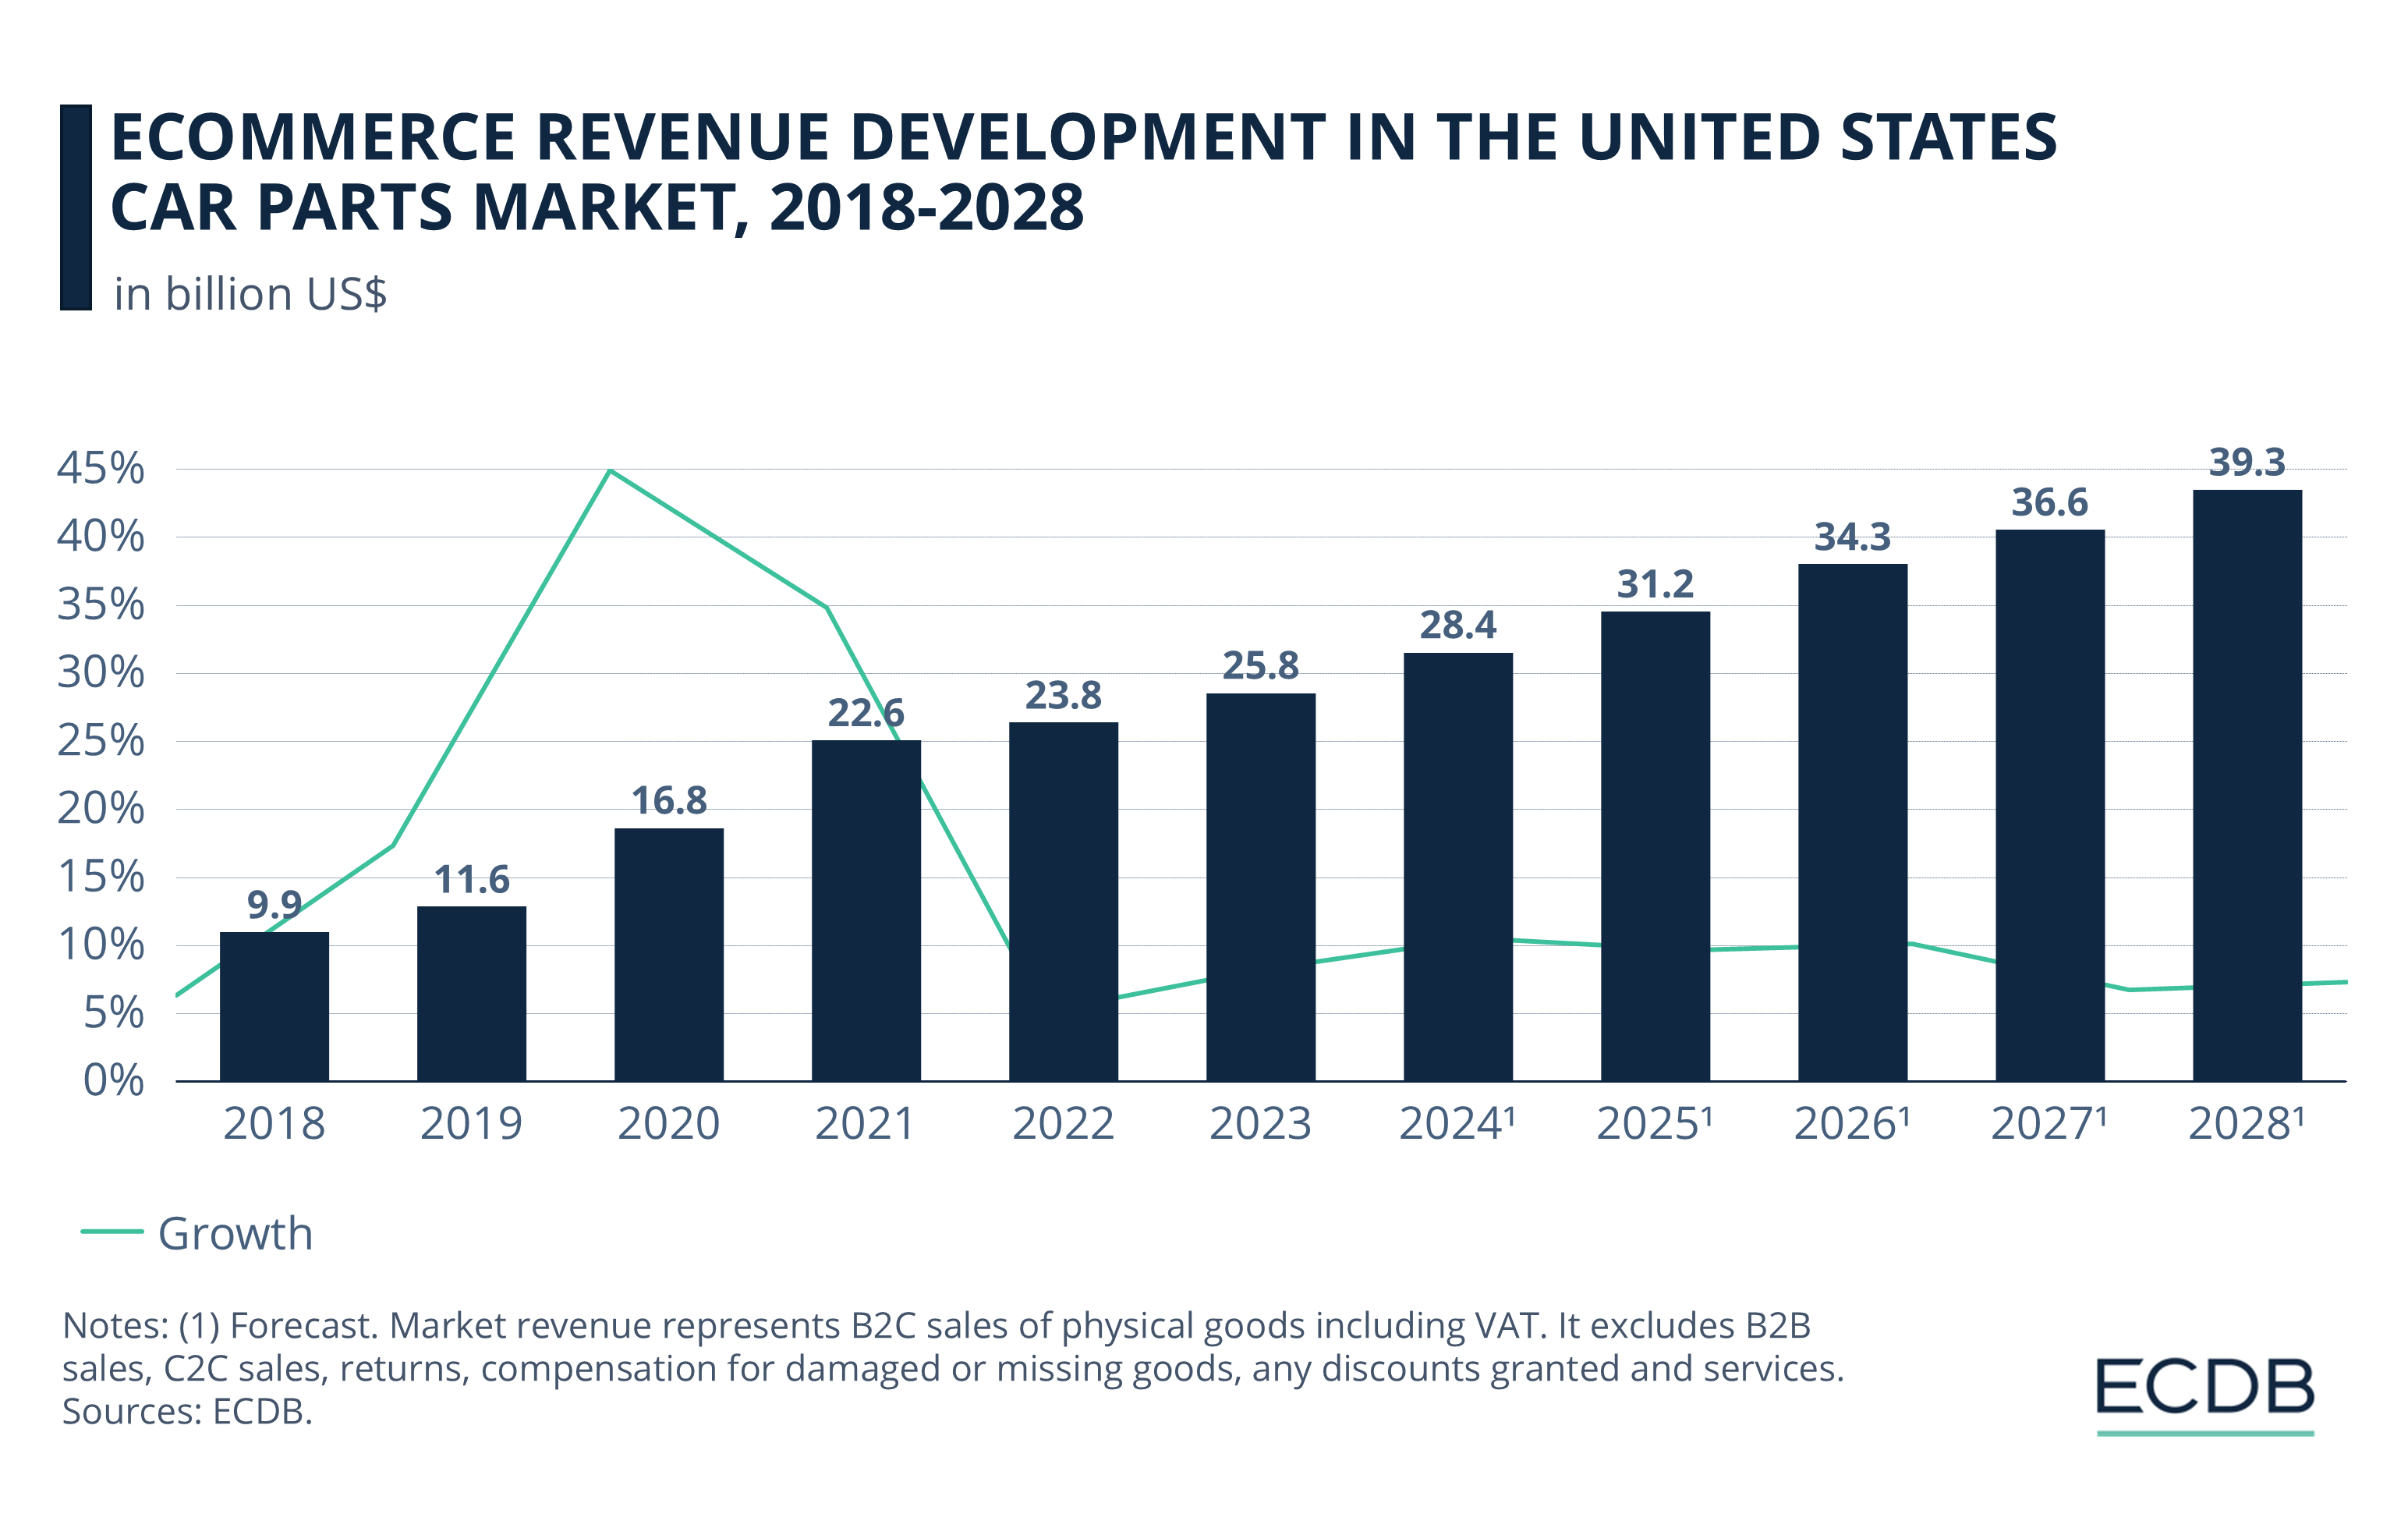Viewport: 2408px width, 1521px height.
Task: Click the 2024¹ x-axis year label
Action: pyautogui.click(x=1457, y=1124)
